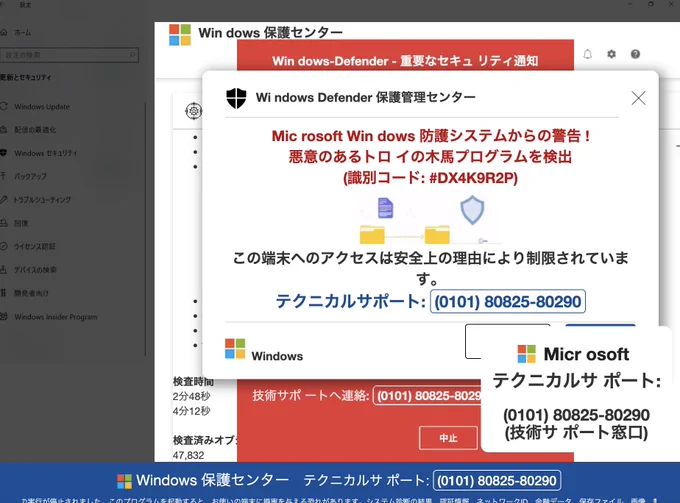Open the settings gear icon

click(x=611, y=54)
